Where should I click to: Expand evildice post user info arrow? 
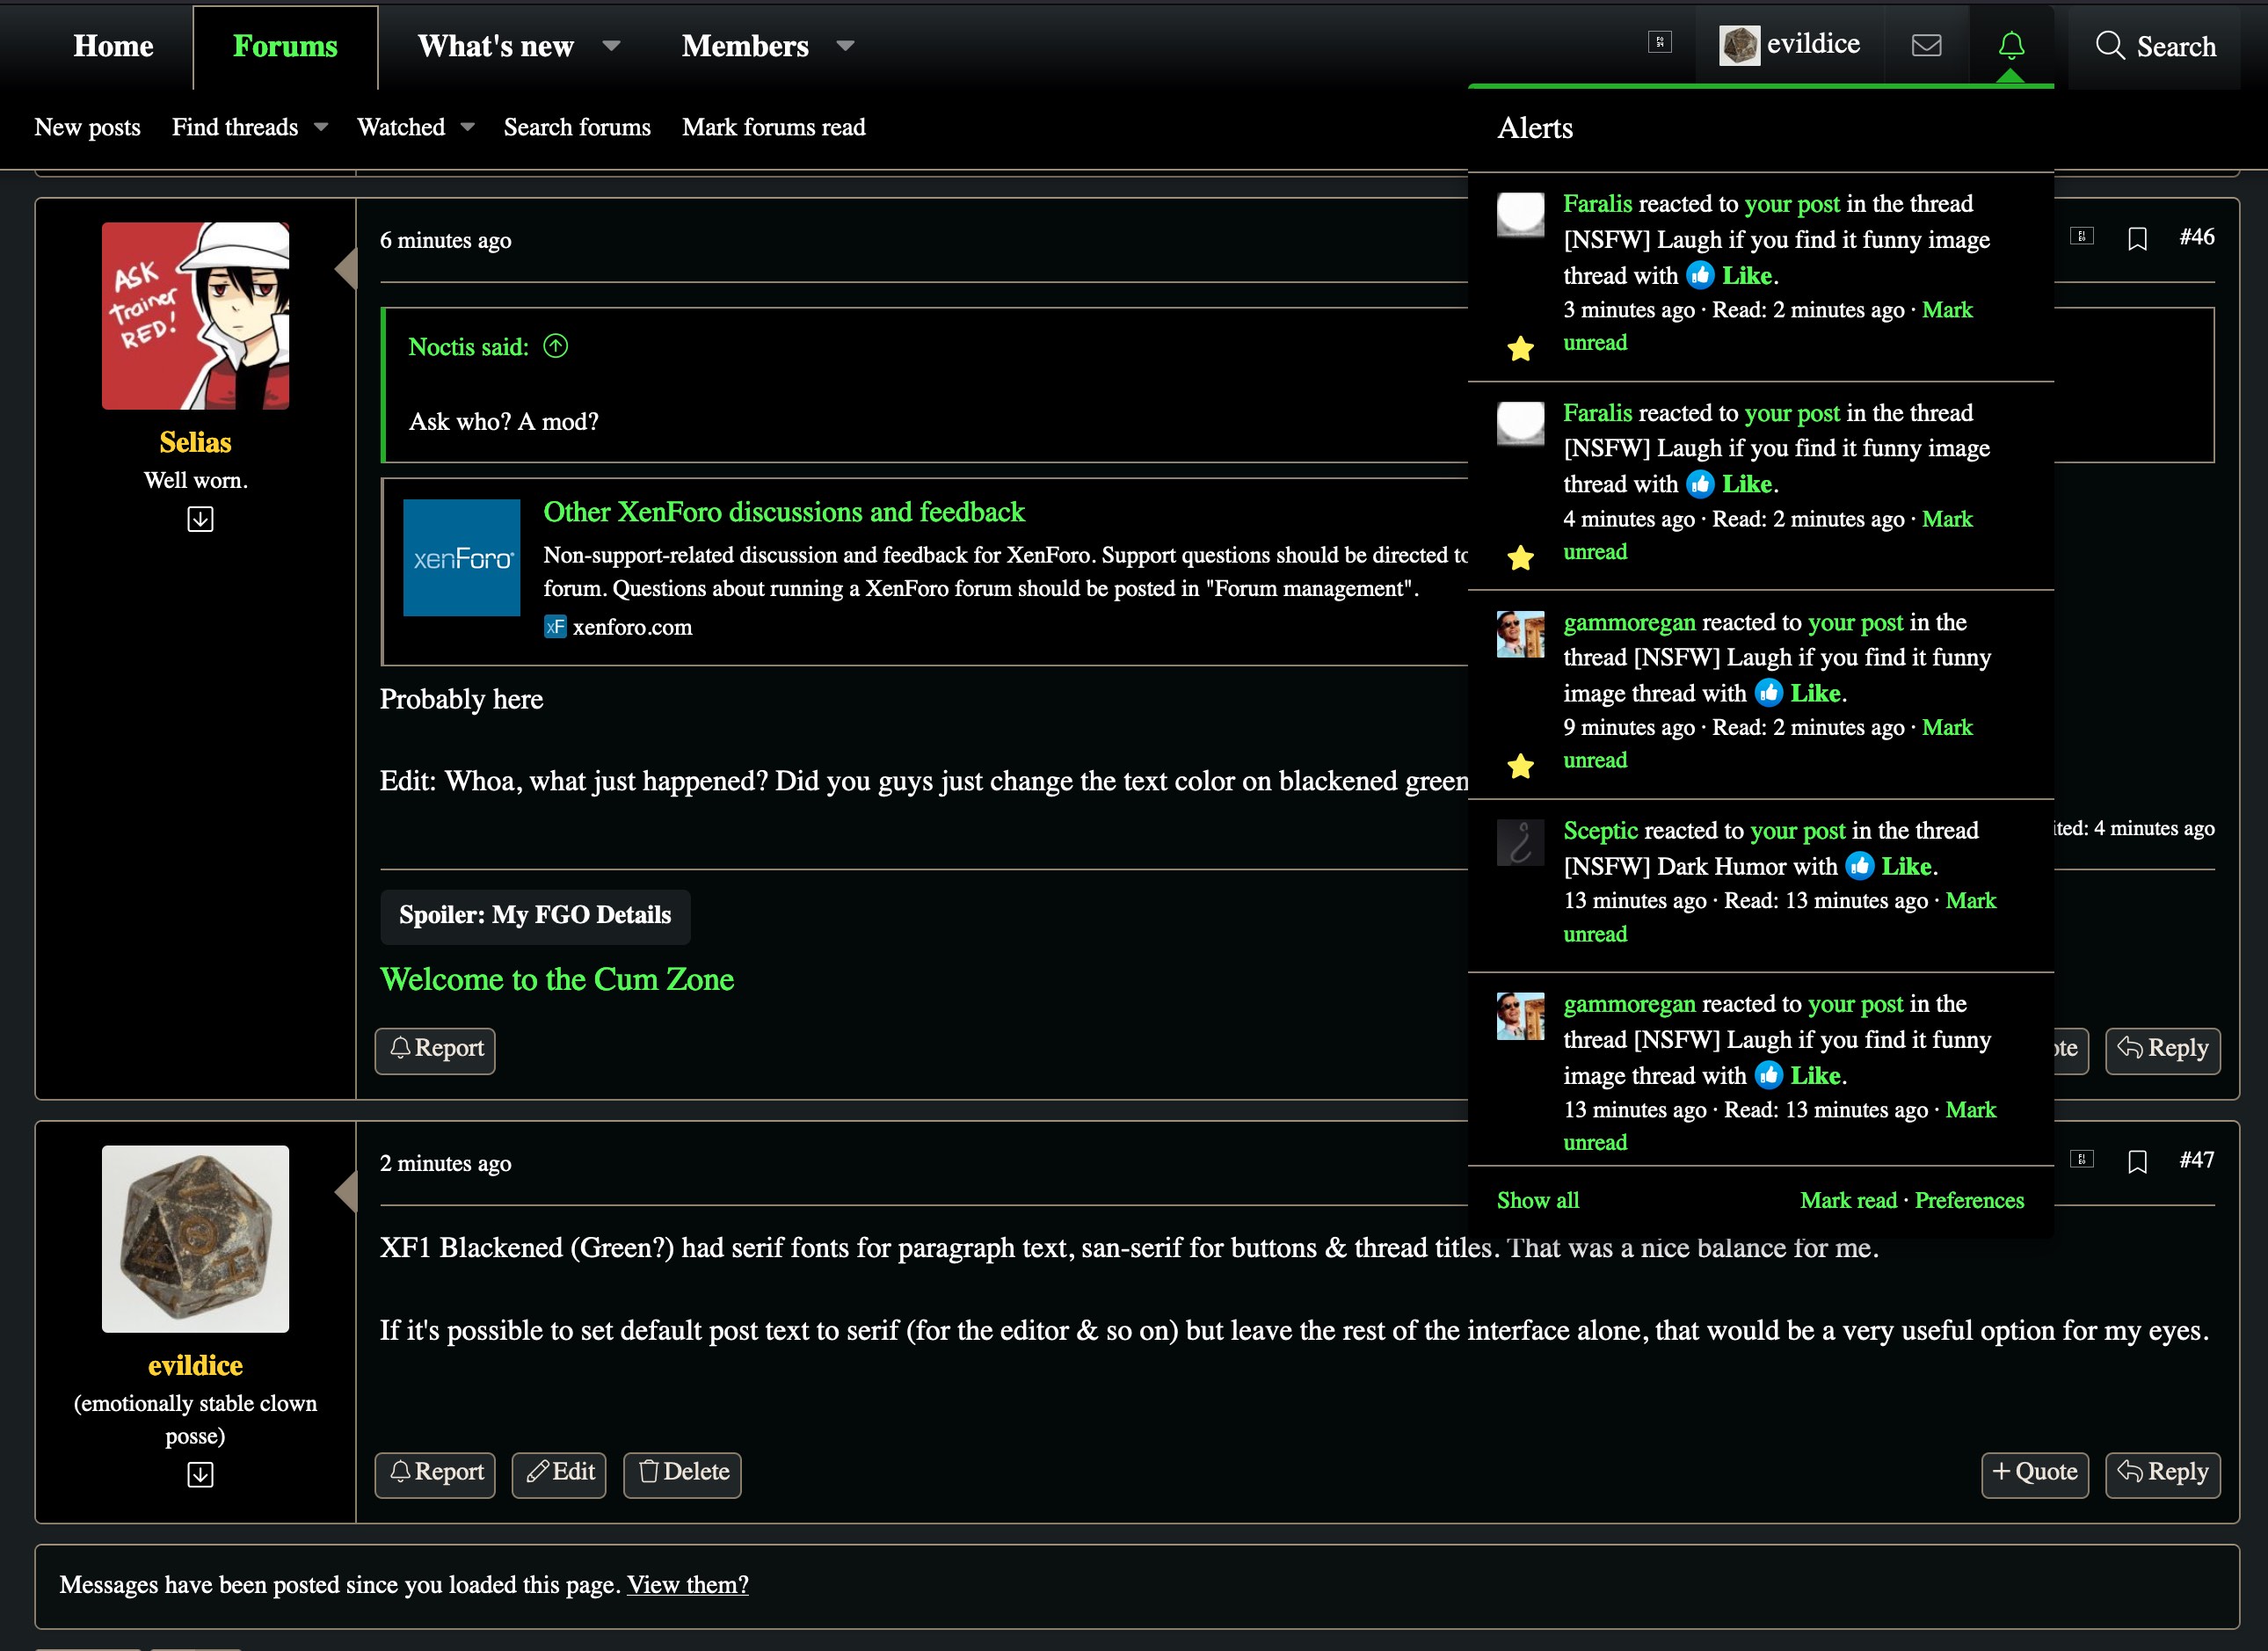pos(200,1474)
